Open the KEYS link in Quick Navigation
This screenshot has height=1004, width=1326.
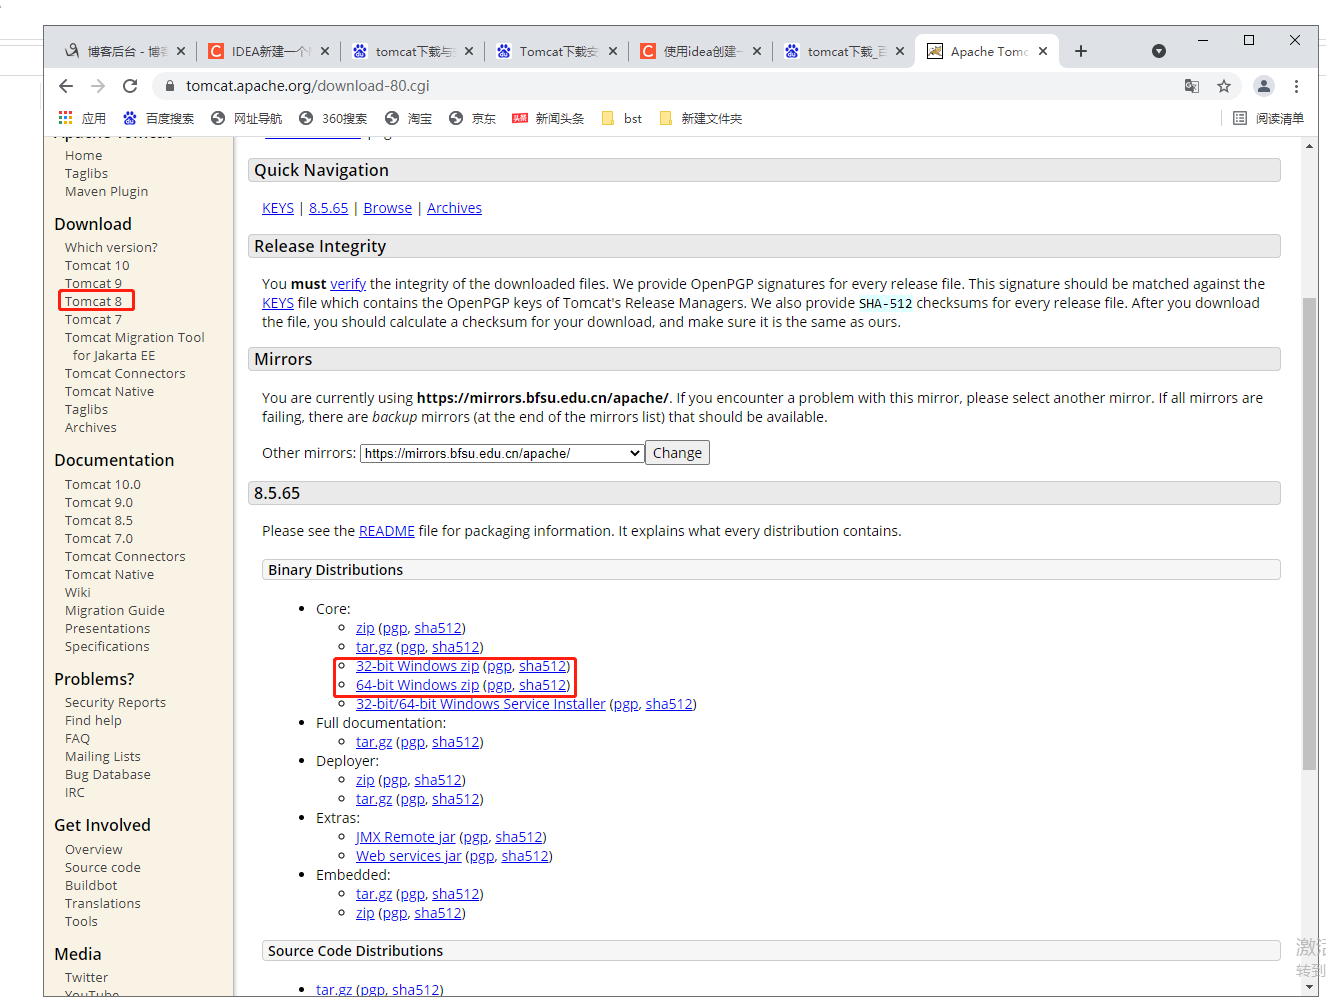click(x=278, y=208)
